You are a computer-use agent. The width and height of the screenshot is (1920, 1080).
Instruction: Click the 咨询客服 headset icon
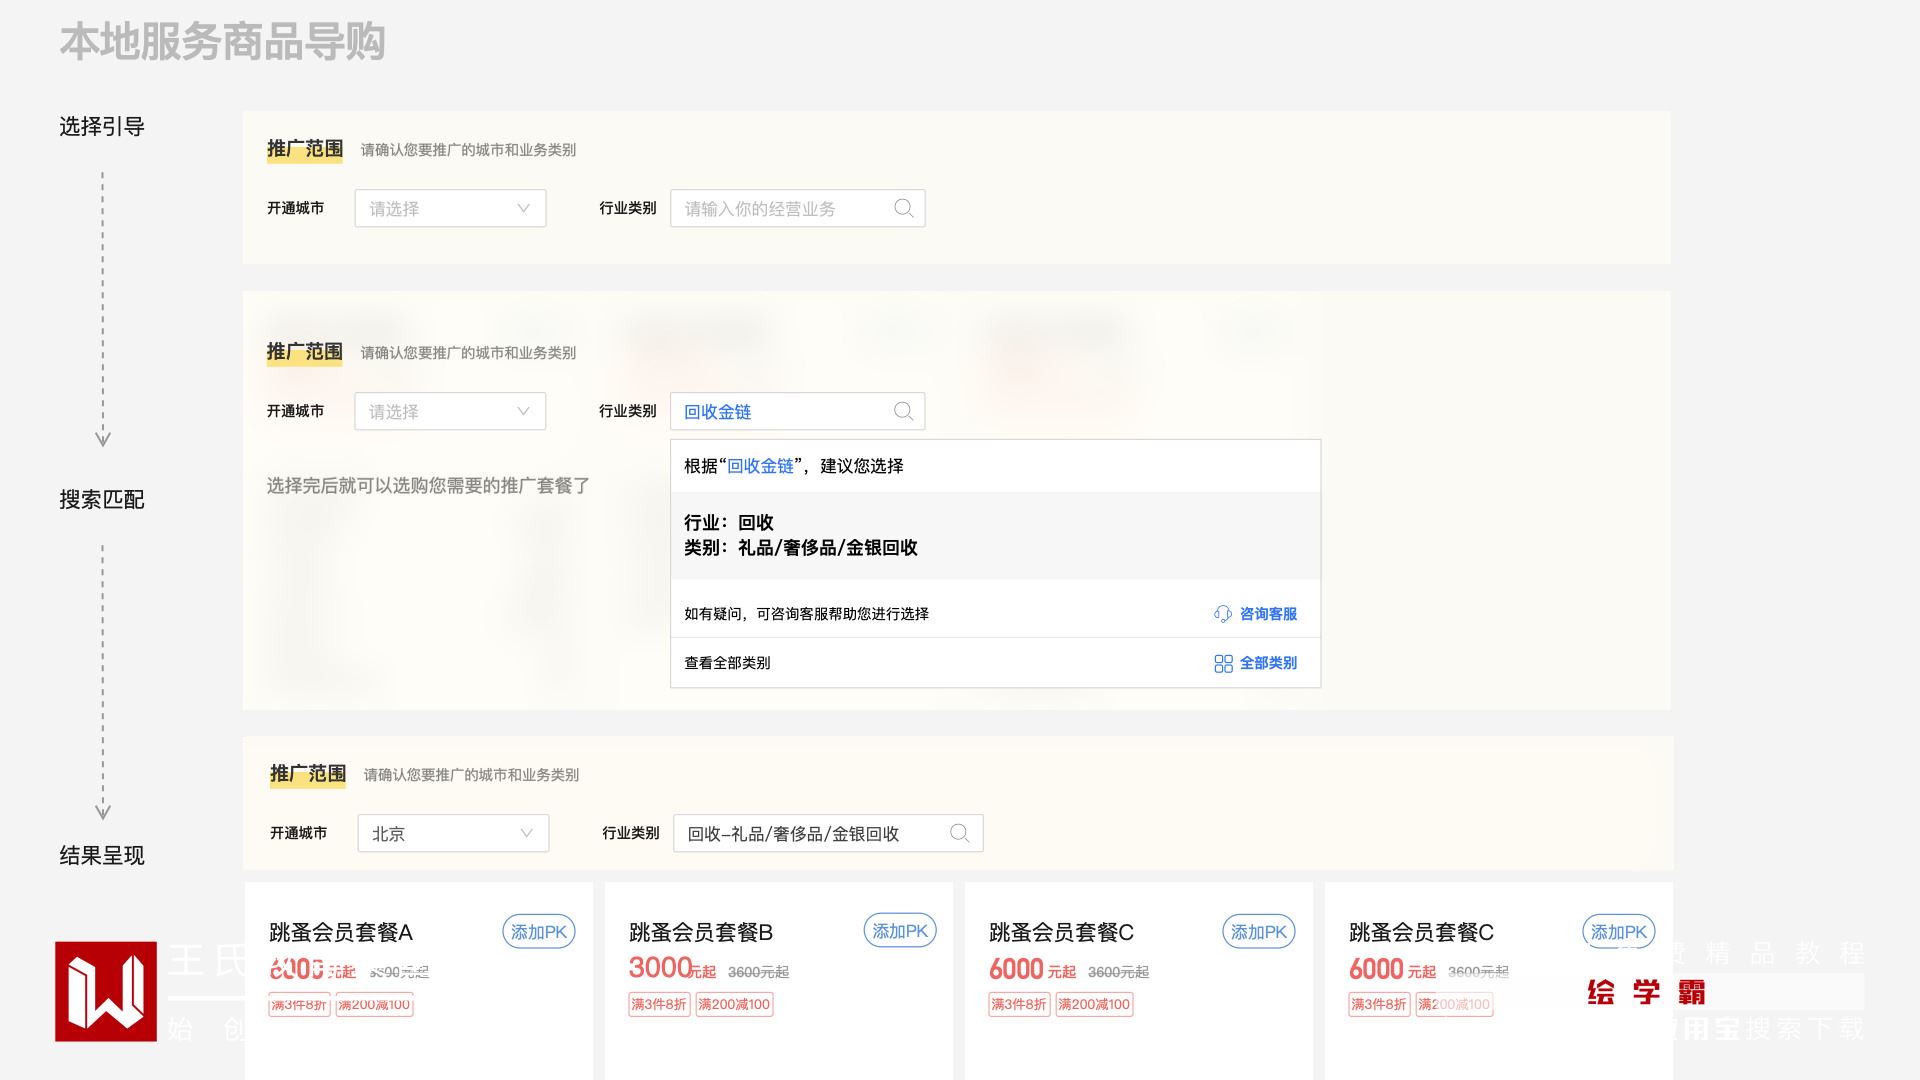[x=1222, y=614]
